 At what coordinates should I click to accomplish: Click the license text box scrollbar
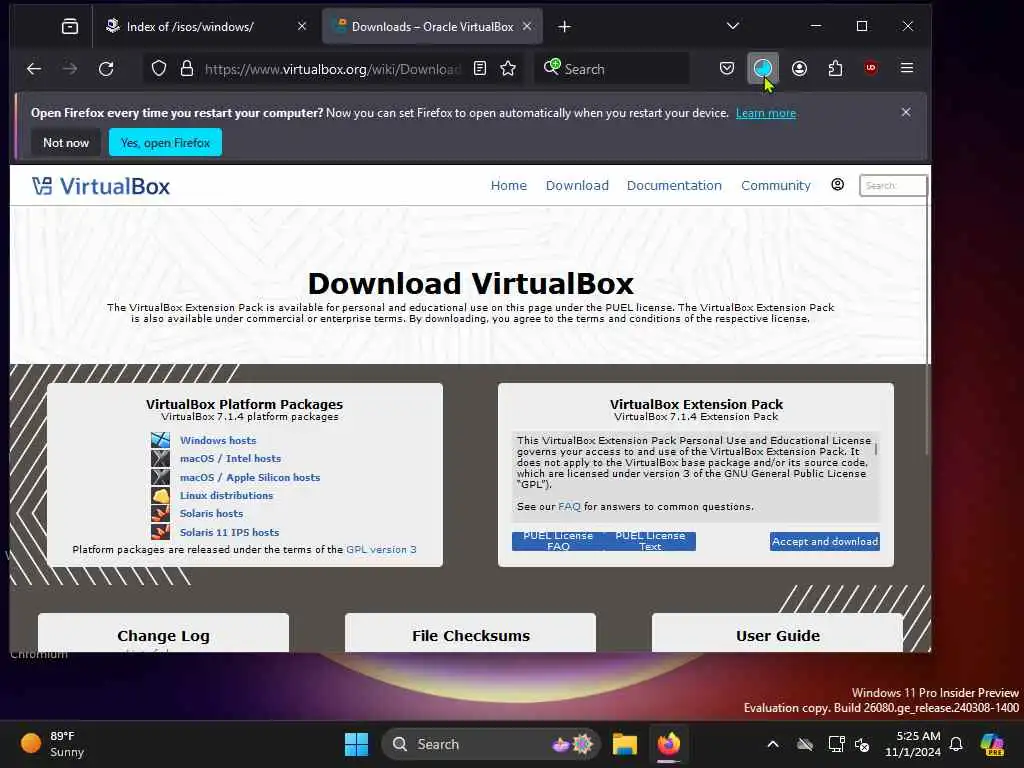(x=876, y=449)
